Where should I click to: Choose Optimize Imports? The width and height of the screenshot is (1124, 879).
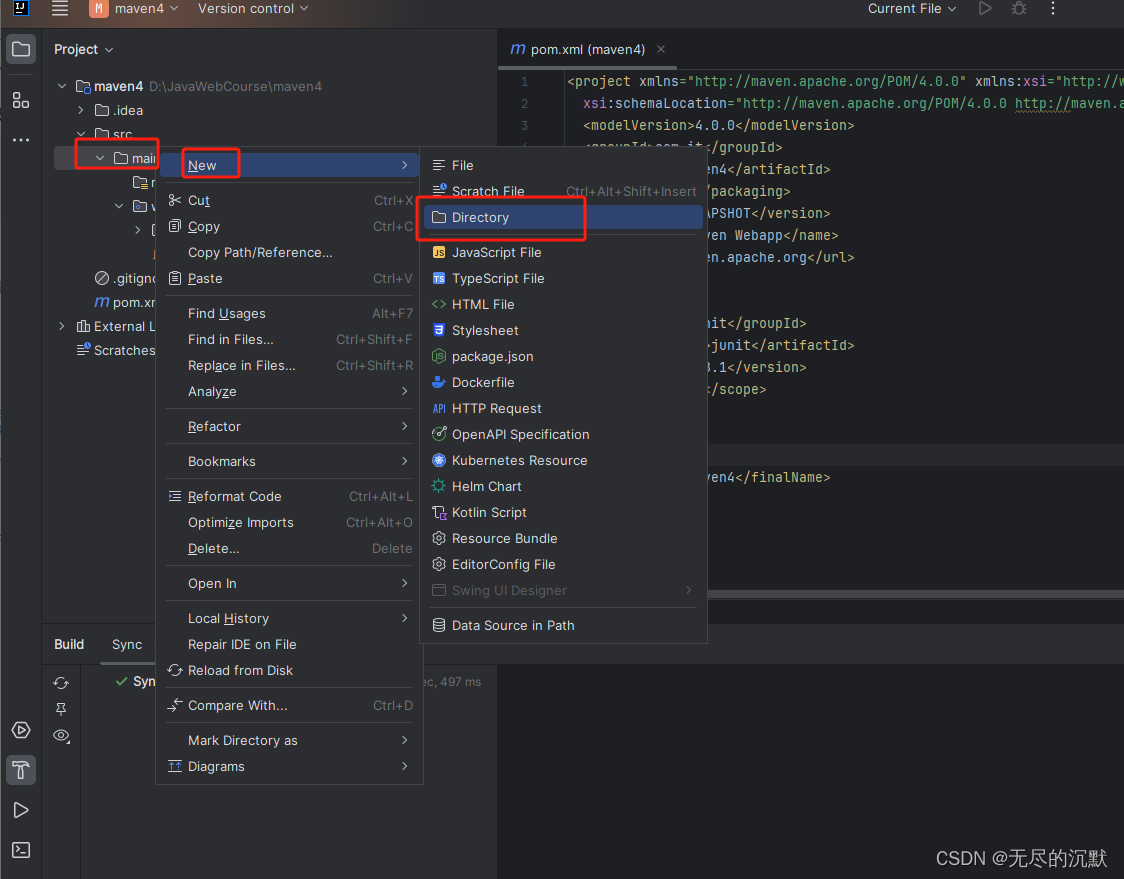pyautogui.click(x=290, y=523)
